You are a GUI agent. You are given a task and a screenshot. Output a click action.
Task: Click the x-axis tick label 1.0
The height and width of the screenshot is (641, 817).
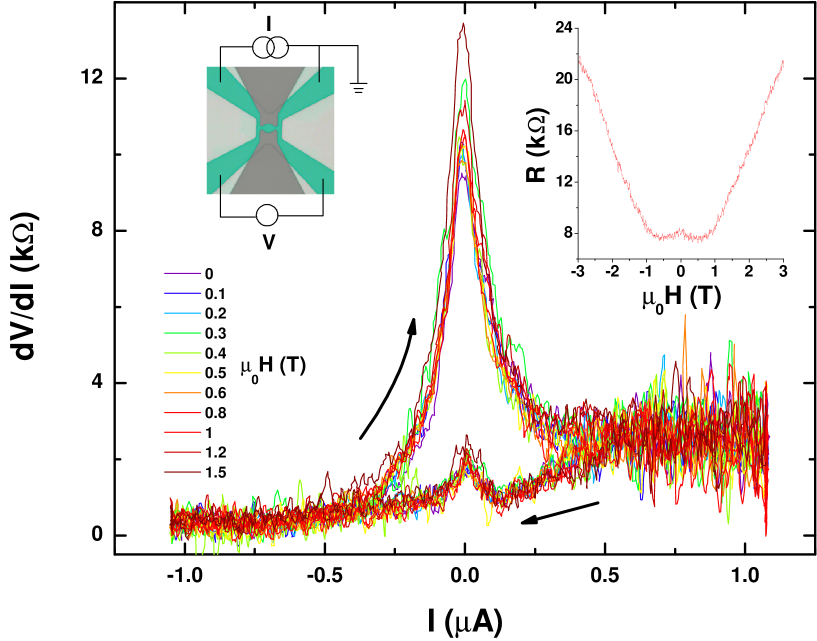coord(745,576)
